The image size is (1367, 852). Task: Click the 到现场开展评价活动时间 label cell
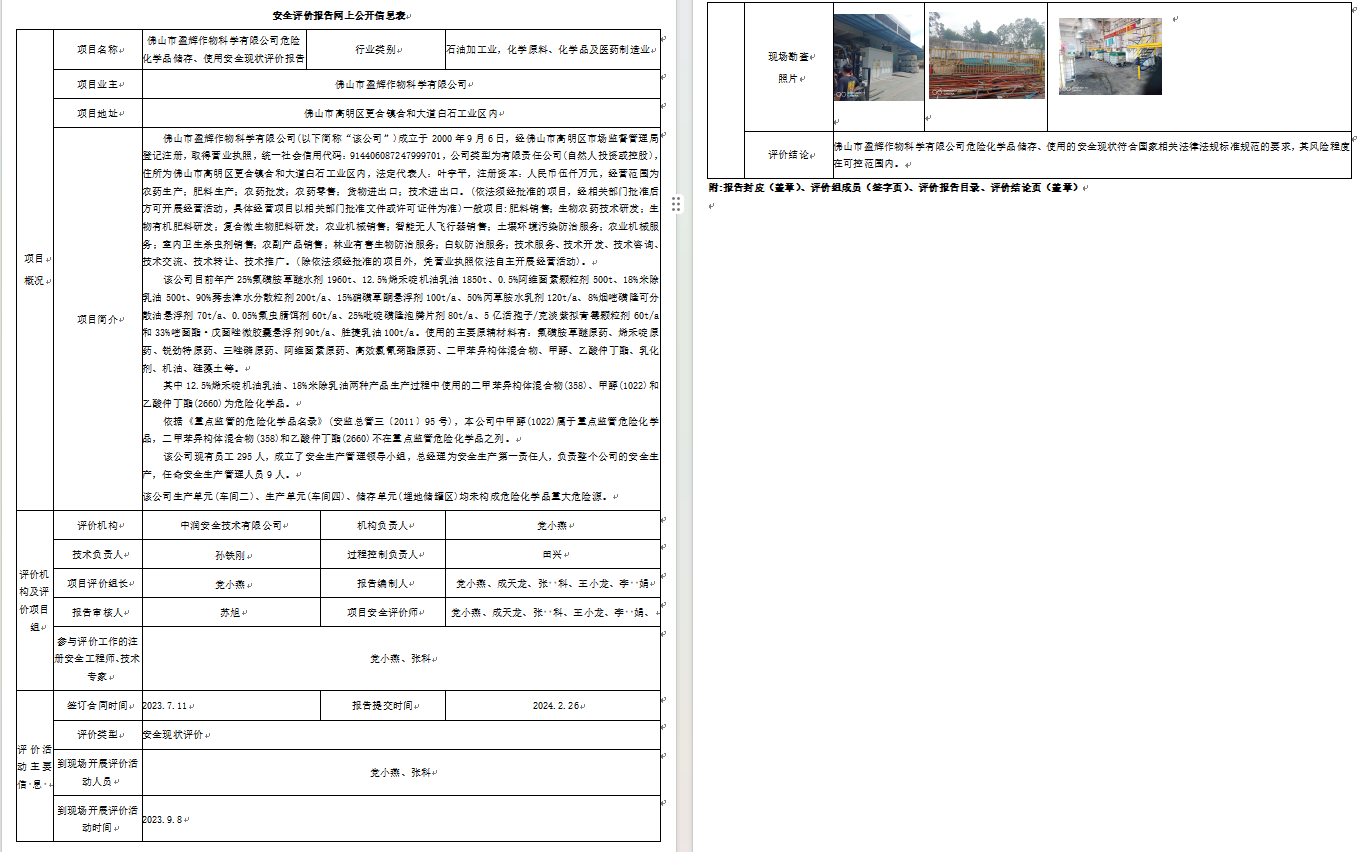point(96,818)
